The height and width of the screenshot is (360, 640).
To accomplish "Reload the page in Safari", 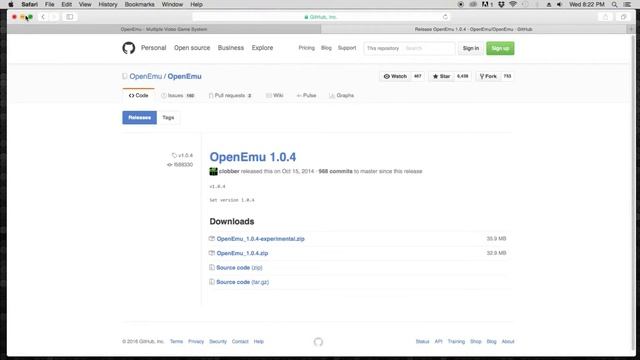I will pyautogui.click(x=445, y=17).
